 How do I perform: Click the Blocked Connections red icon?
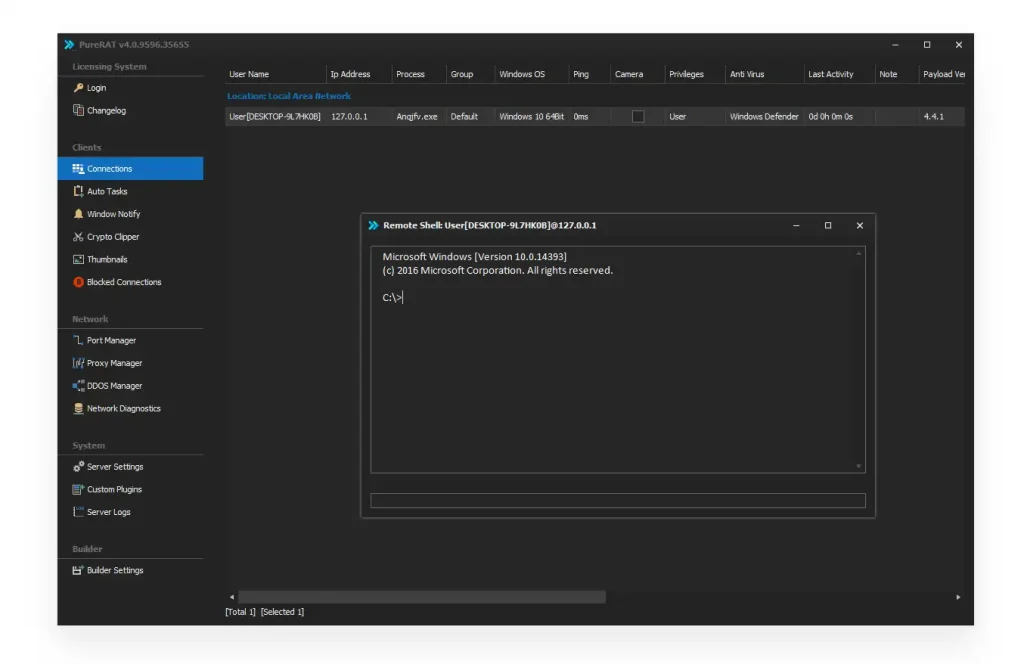(x=78, y=282)
